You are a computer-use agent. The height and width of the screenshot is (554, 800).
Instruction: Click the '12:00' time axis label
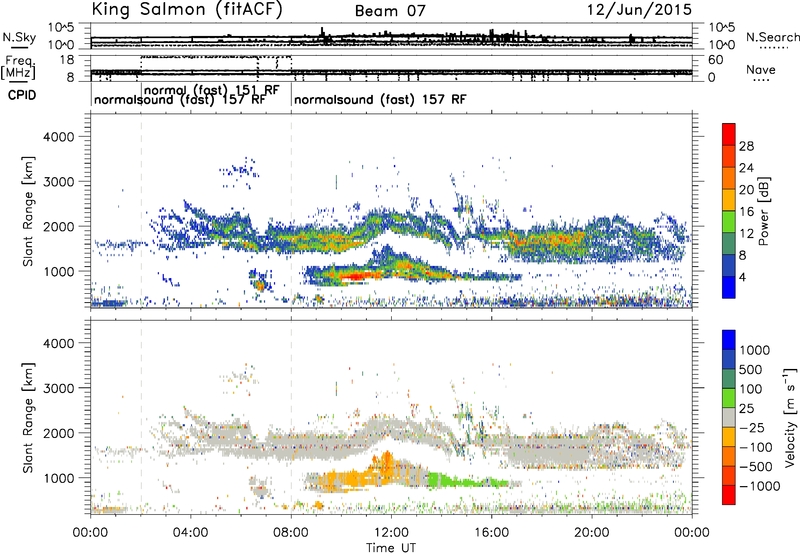[x=391, y=533]
